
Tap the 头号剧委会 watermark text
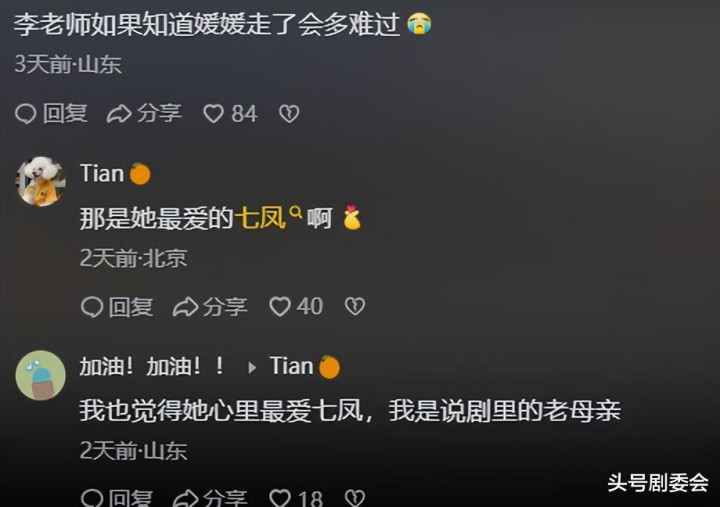tap(658, 483)
